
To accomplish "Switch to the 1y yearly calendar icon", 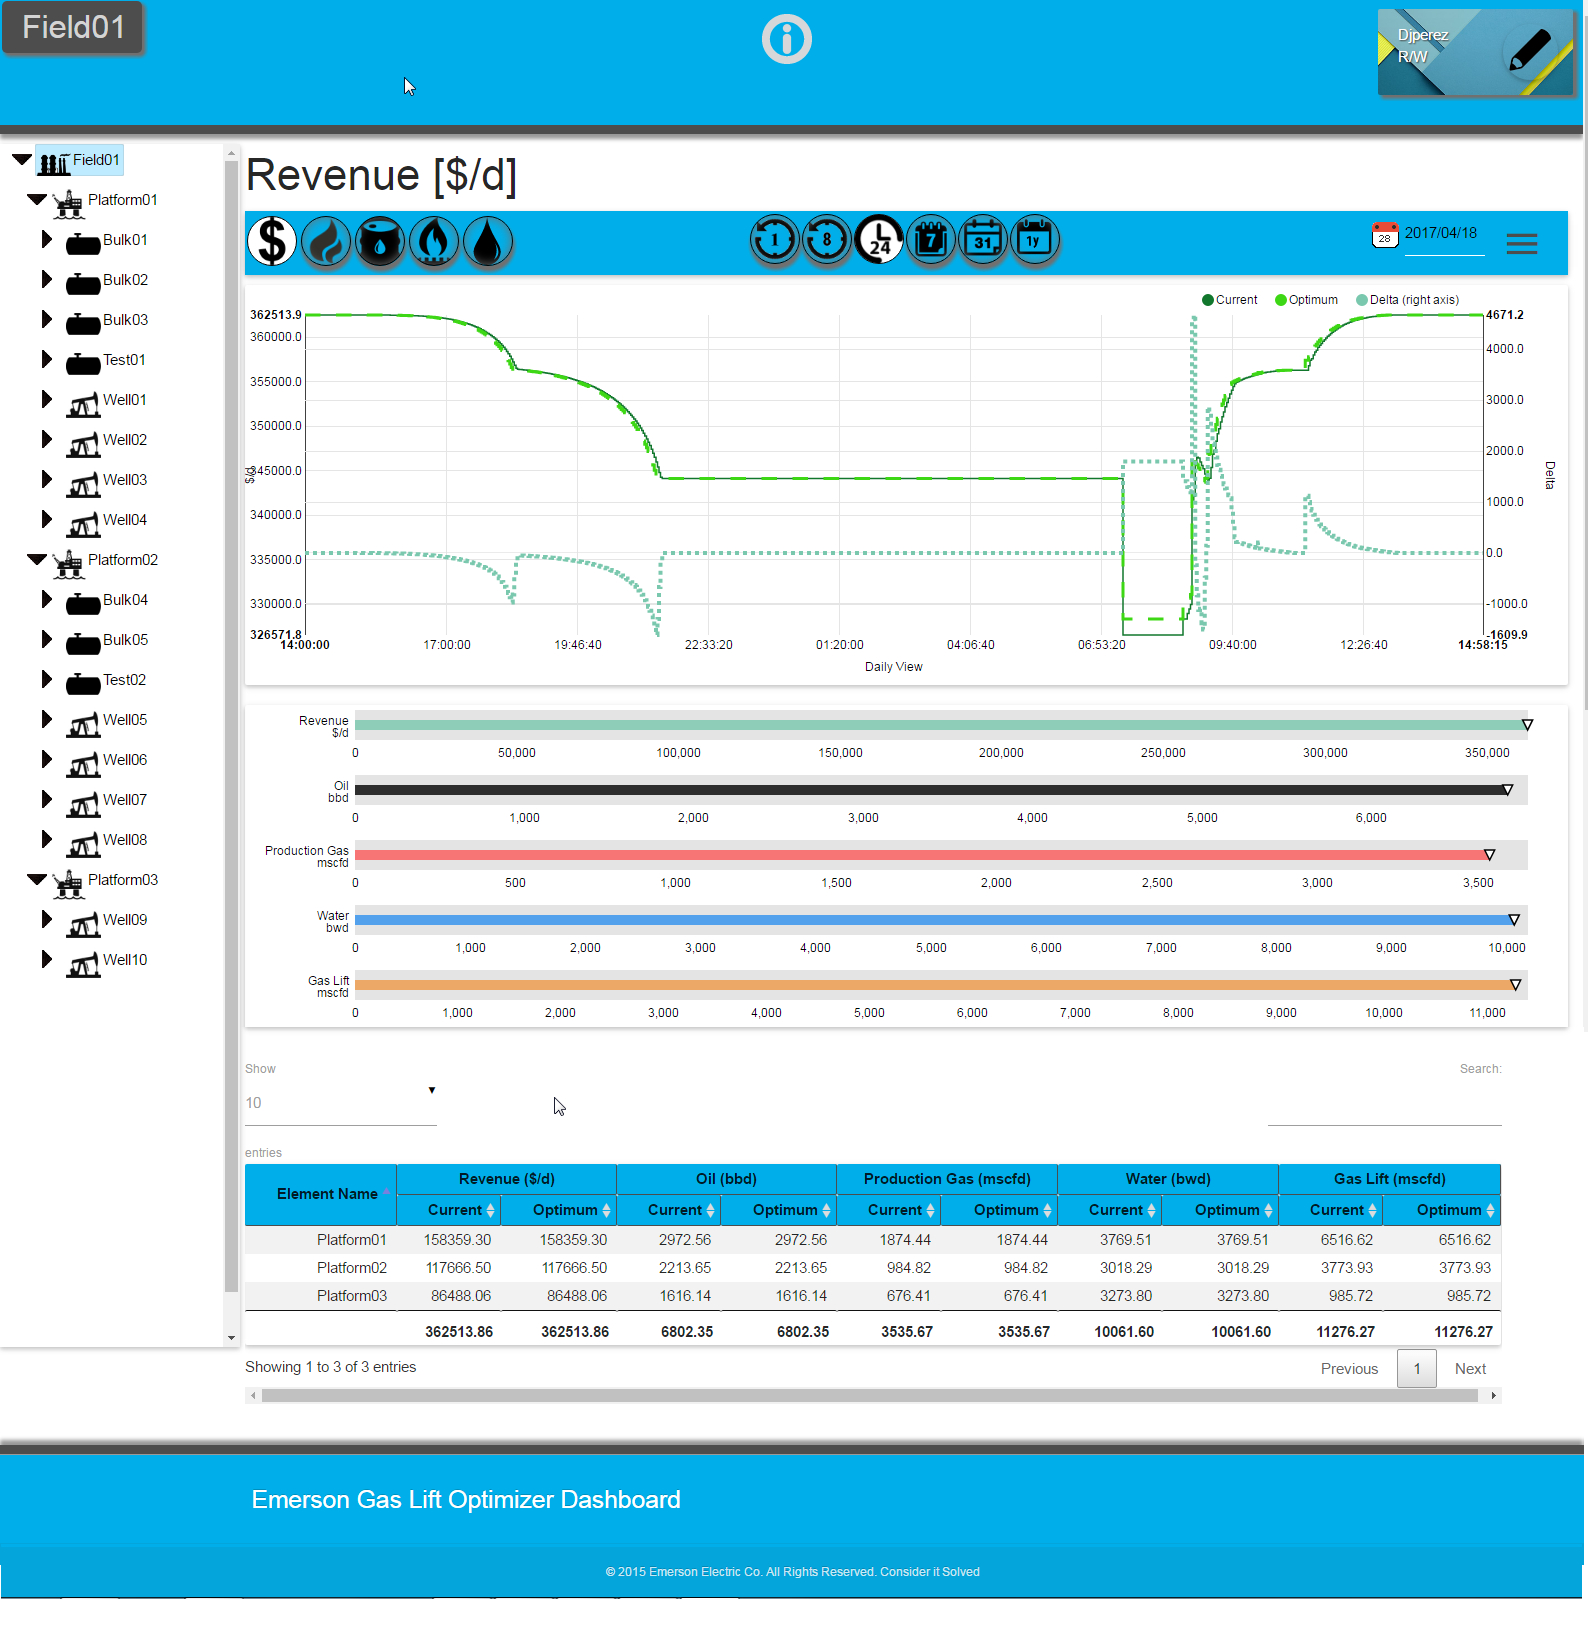I will click(1035, 241).
